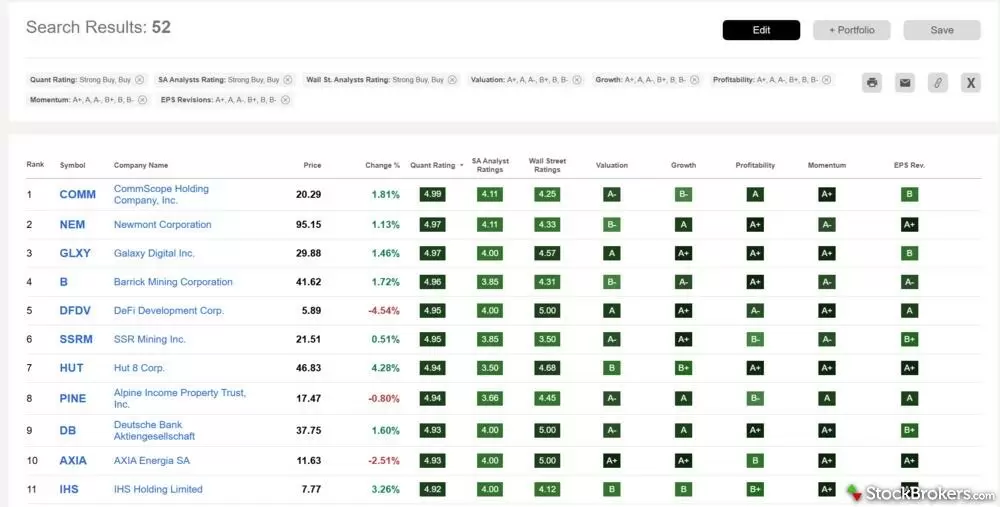Open IHS Holding Limited company link
1000x507 pixels.
(x=158, y=489)
